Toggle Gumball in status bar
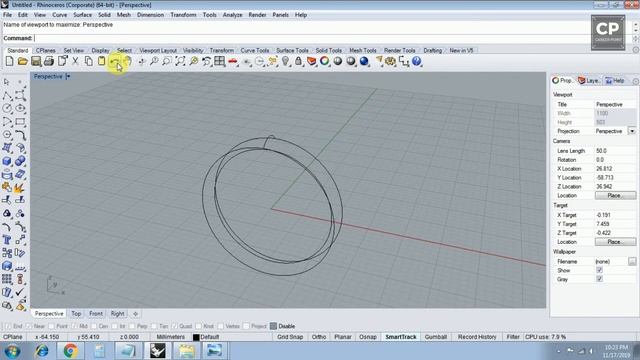This screenshot has width=640, height=360. (x=436, y=337)
